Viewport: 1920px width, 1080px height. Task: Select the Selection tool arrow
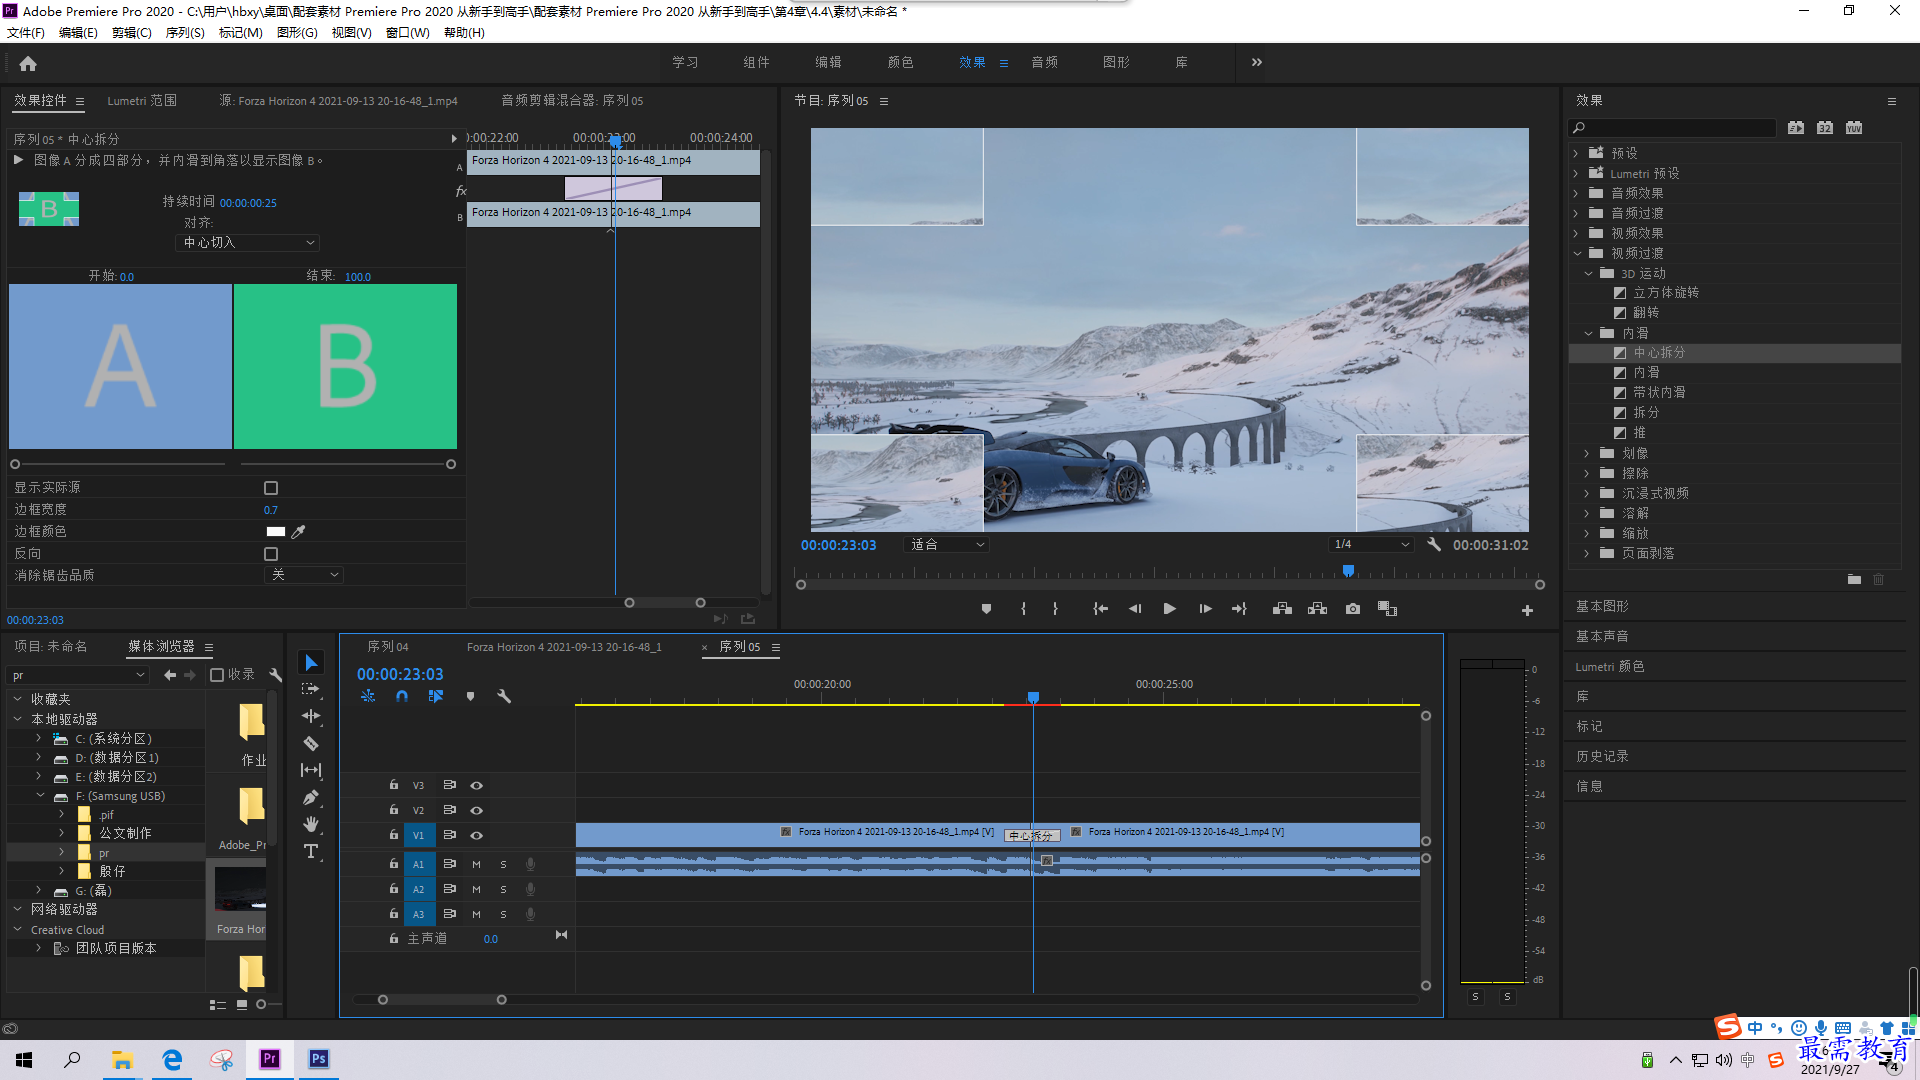(x=311, y=663)
